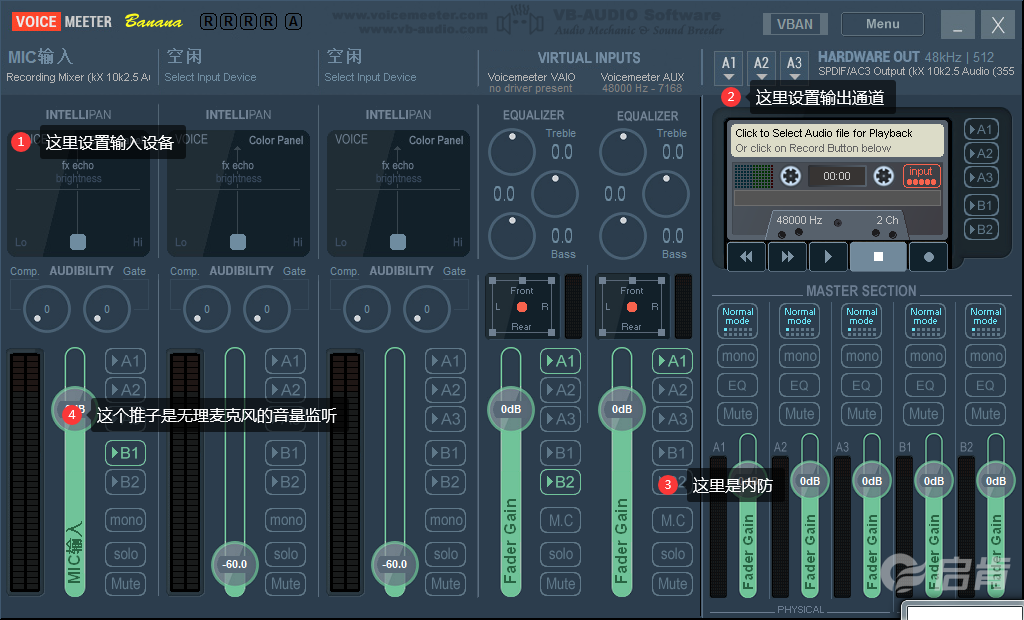Route MIC输入 strip to A1

tap(125, 361)
